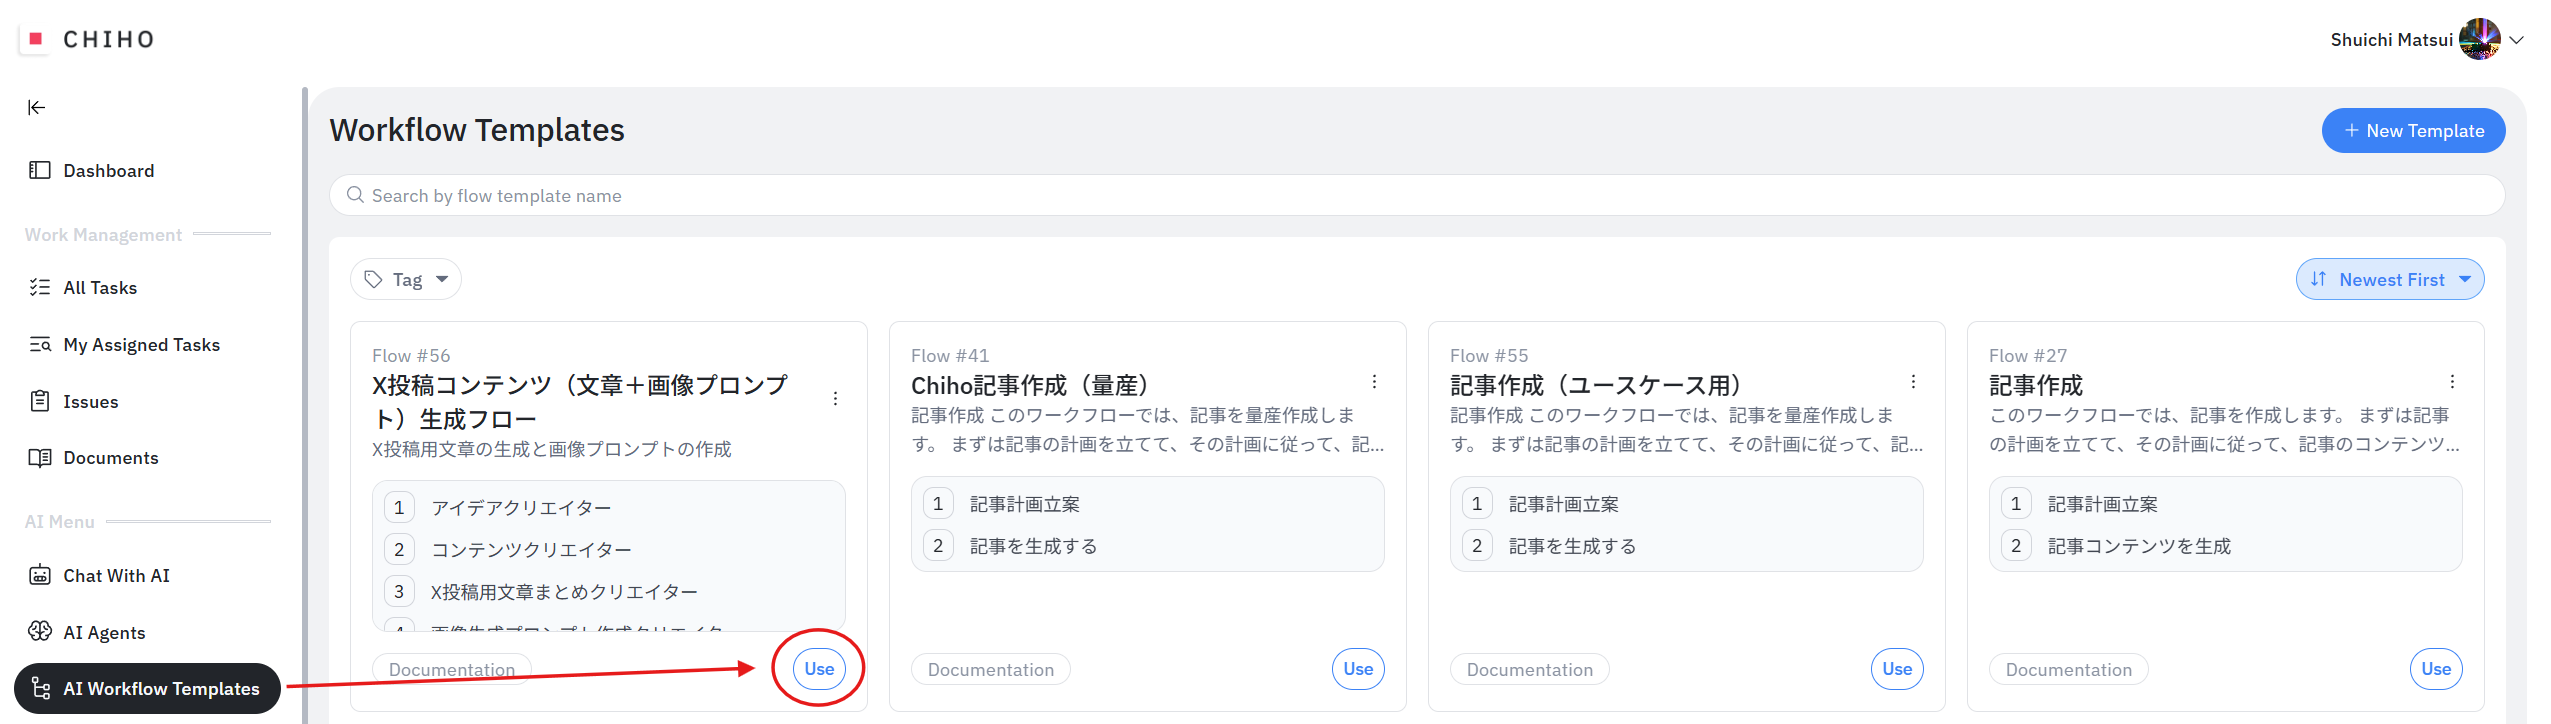Open the three-dot menu for Flow #27

point(2452,382)
